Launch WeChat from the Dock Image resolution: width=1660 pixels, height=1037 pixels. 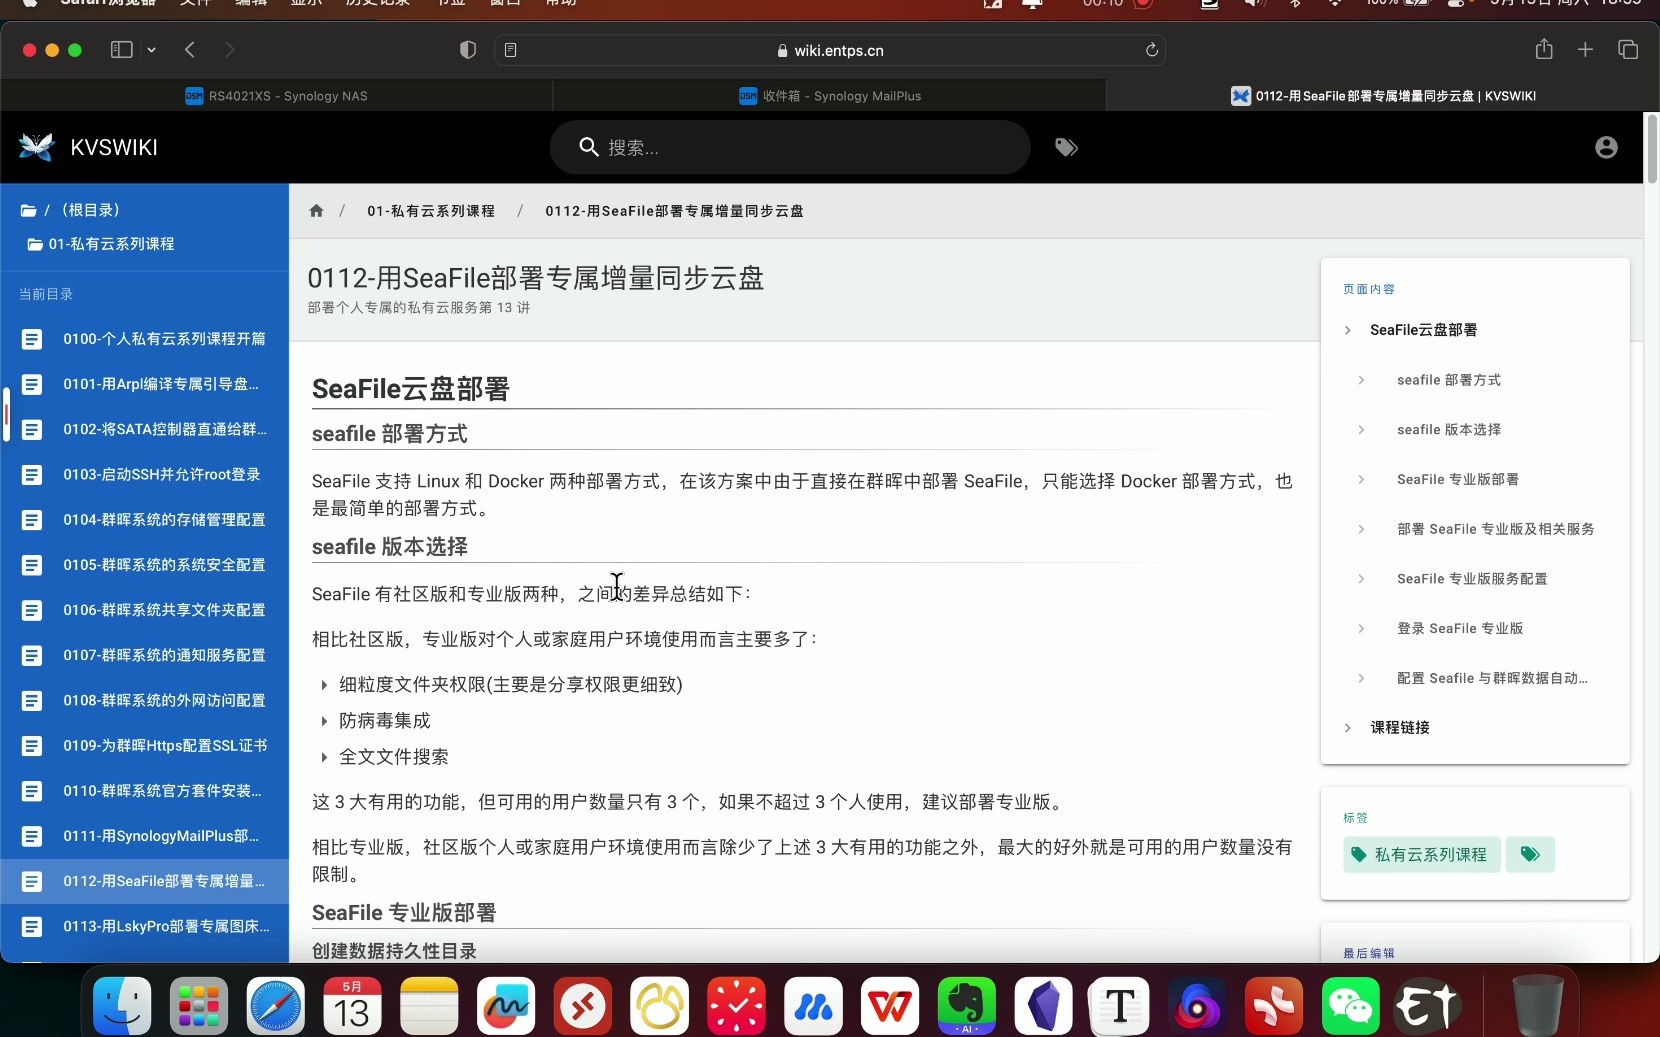click(x=1351, y=1005)
